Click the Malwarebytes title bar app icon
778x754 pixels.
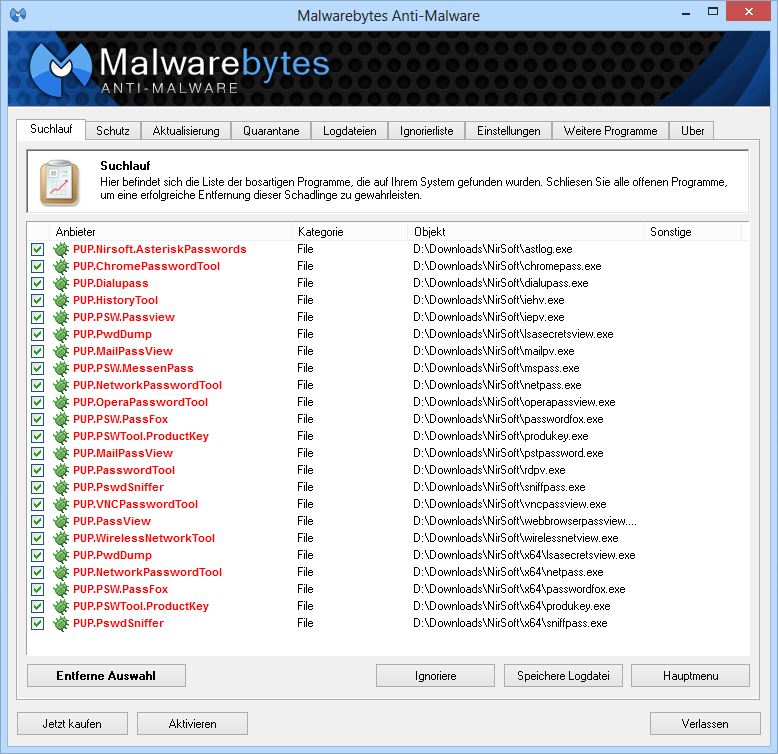click(x=18, y=15)
